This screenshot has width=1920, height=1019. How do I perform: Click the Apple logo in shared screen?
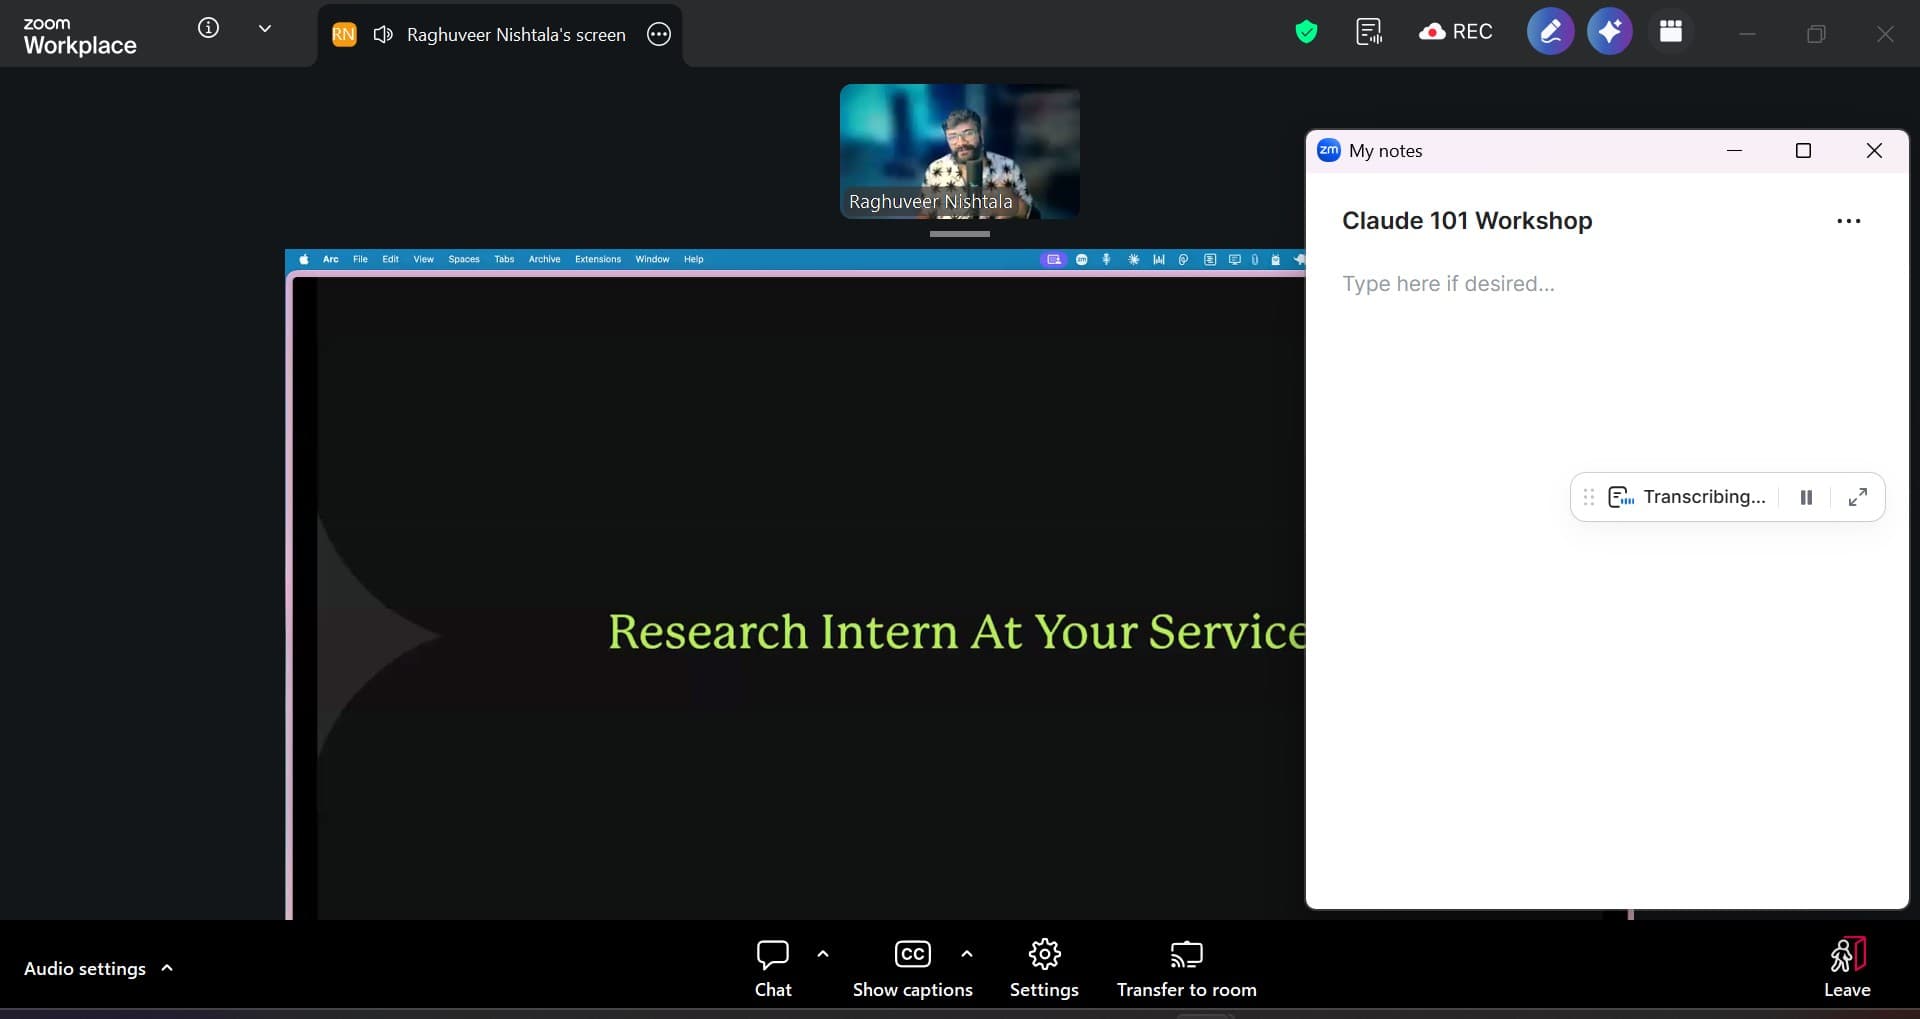(304, 259)
